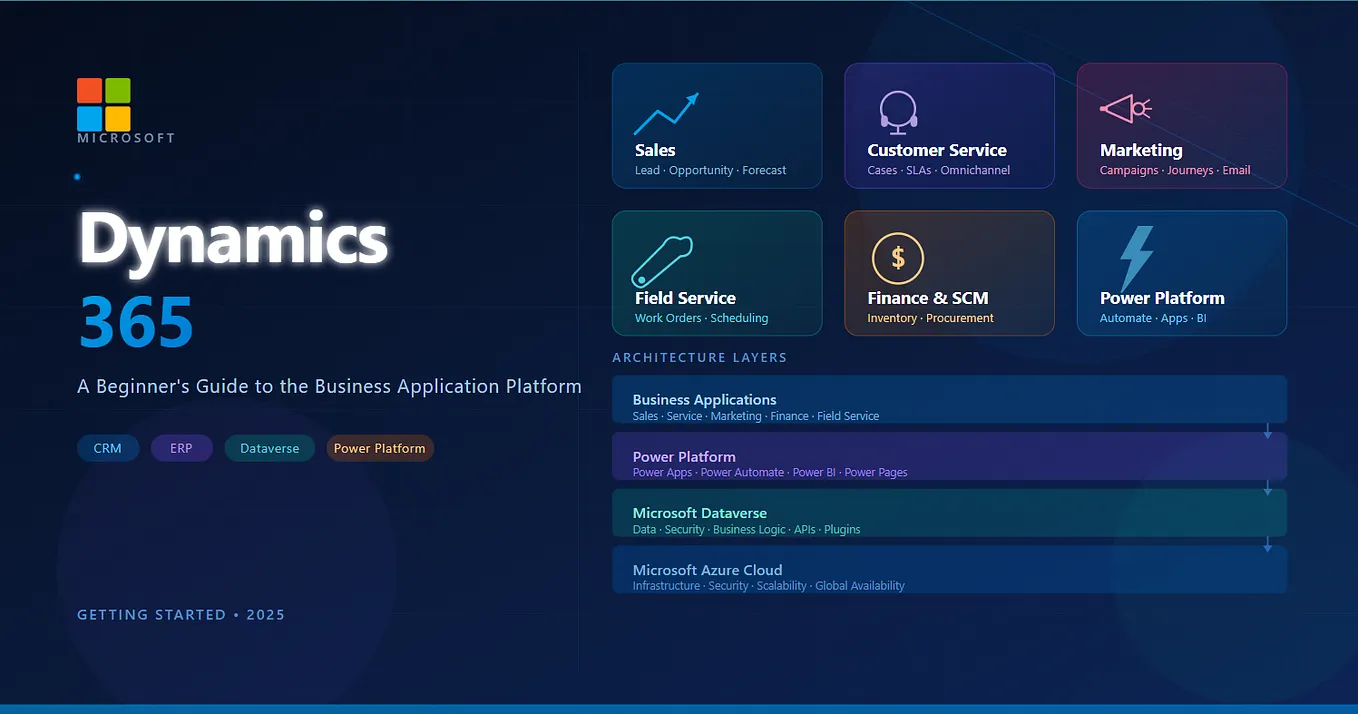The height and width of the screenshot is (714, 1358).
Task: Open the Finance & SCM card title
Action: (928, 298)
